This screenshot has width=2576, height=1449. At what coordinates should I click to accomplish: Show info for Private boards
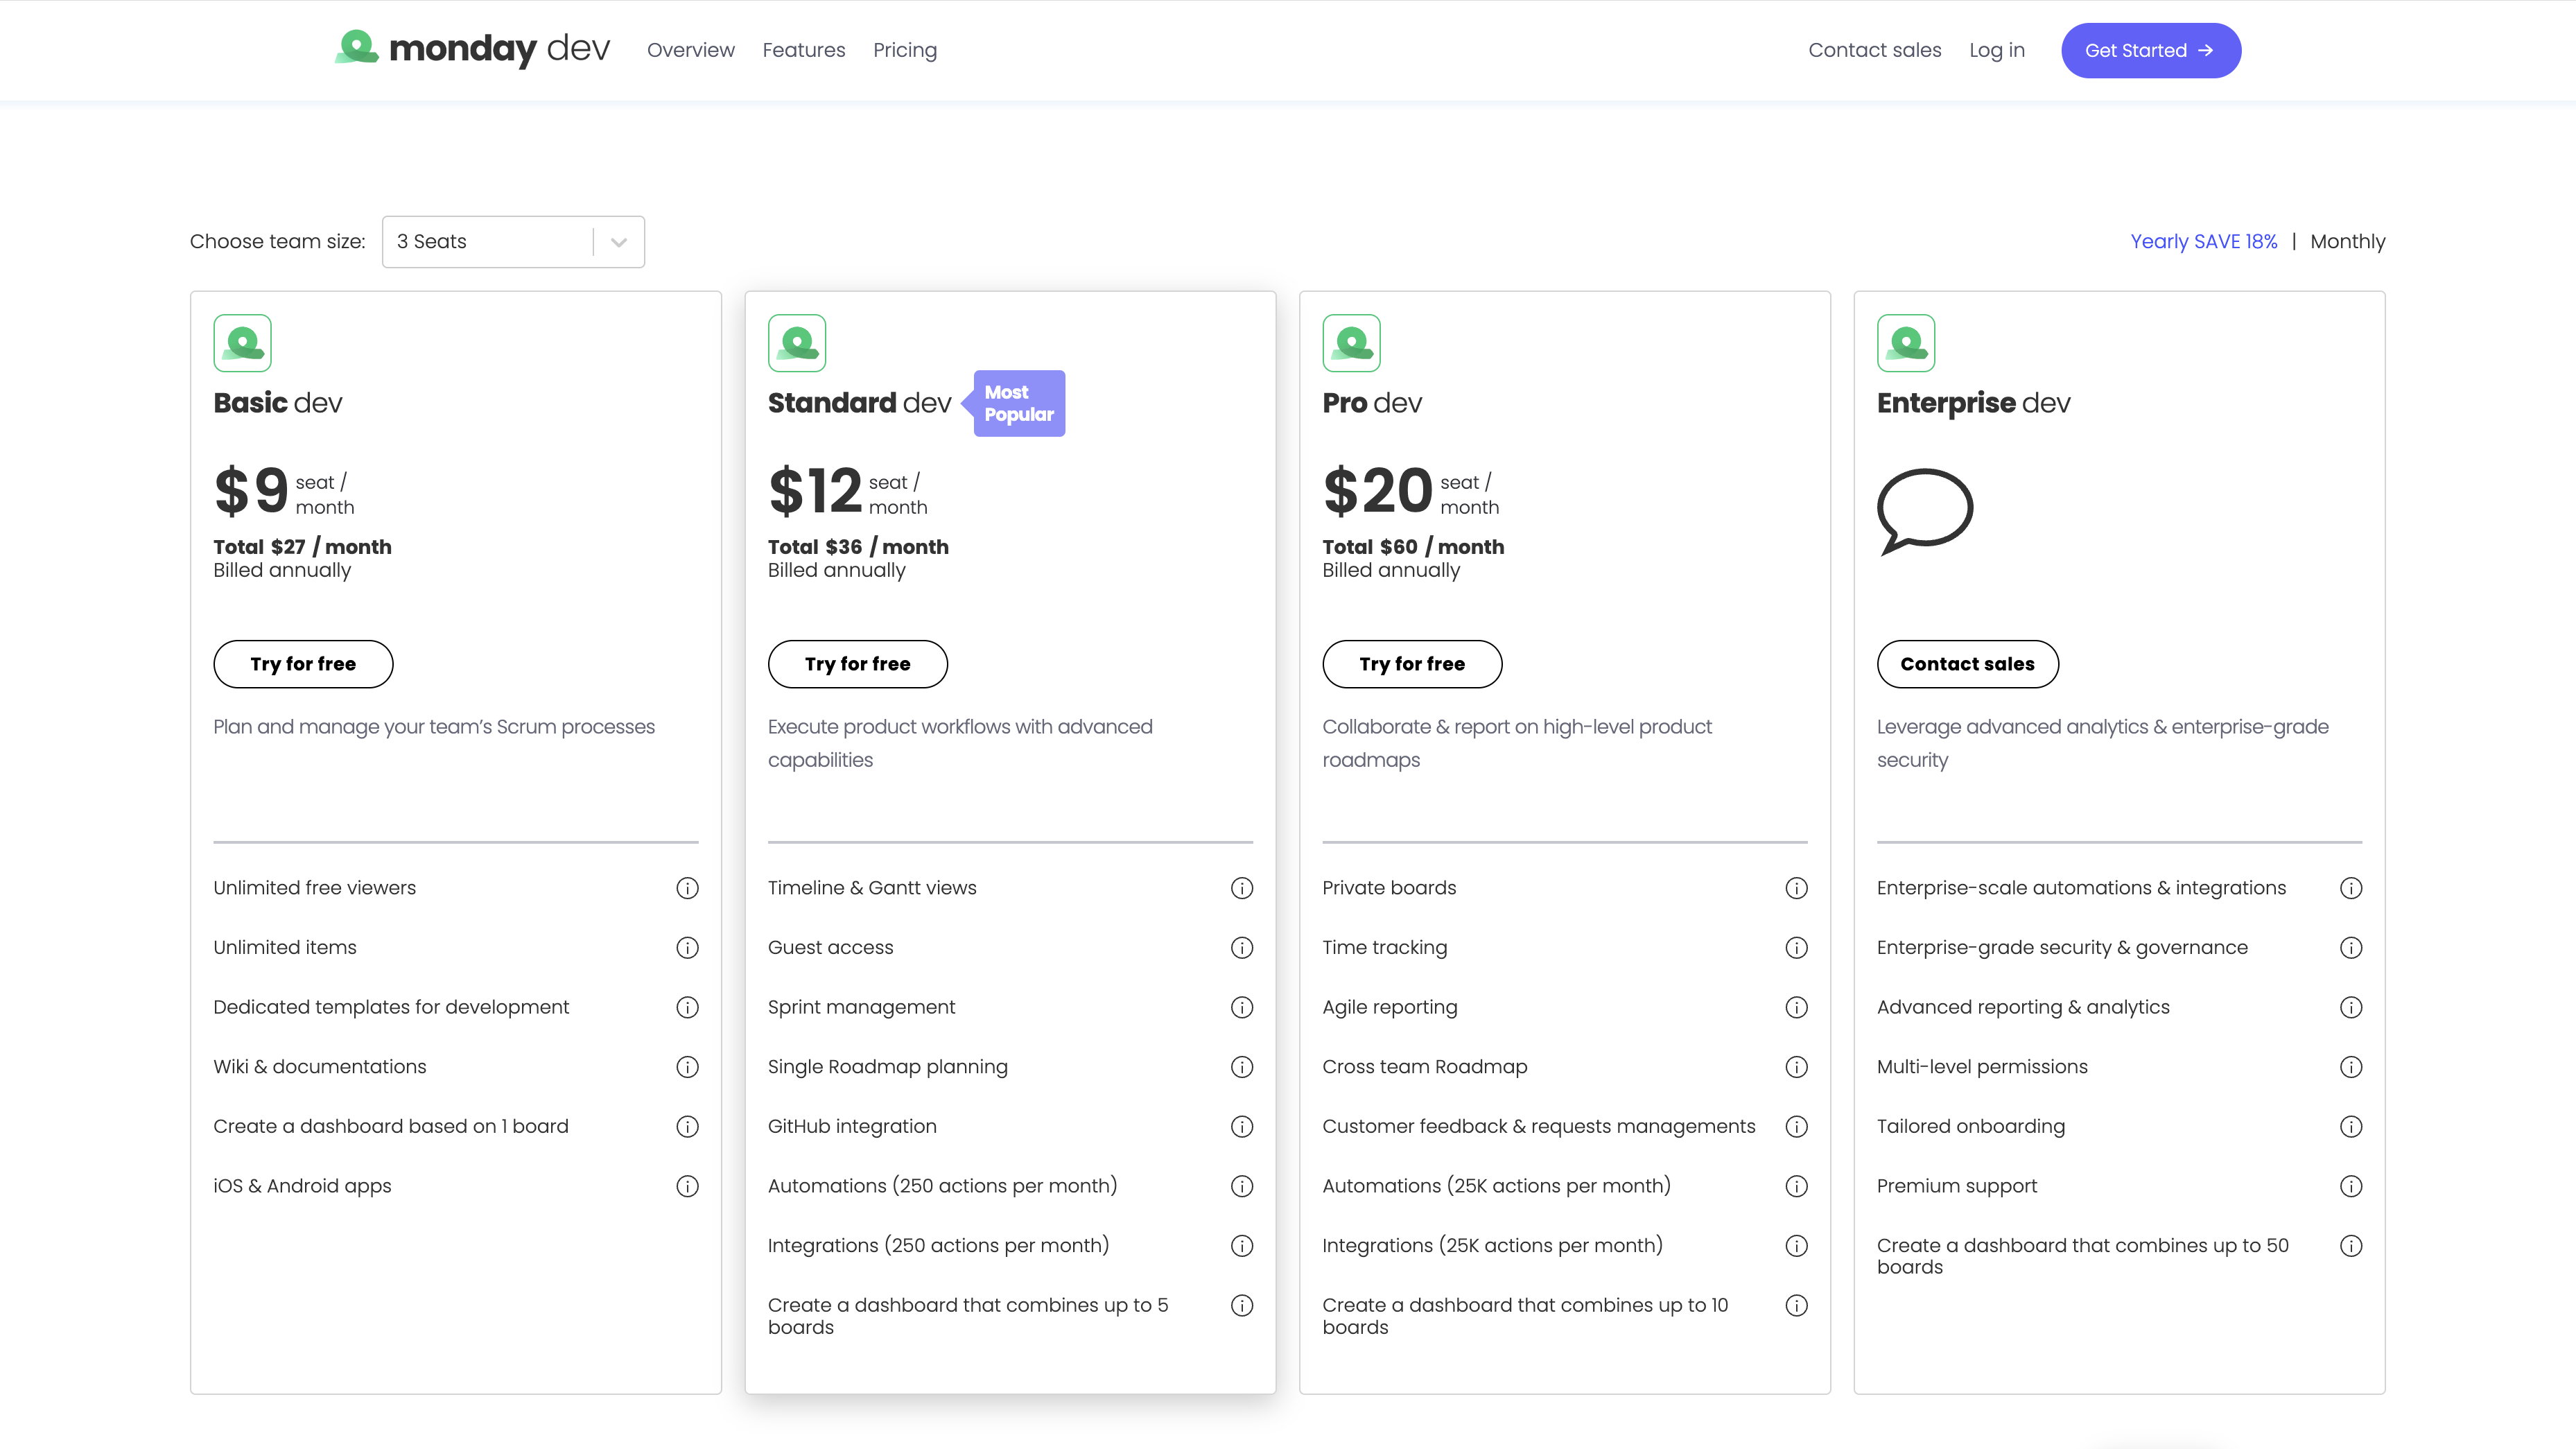[1796, 888]
